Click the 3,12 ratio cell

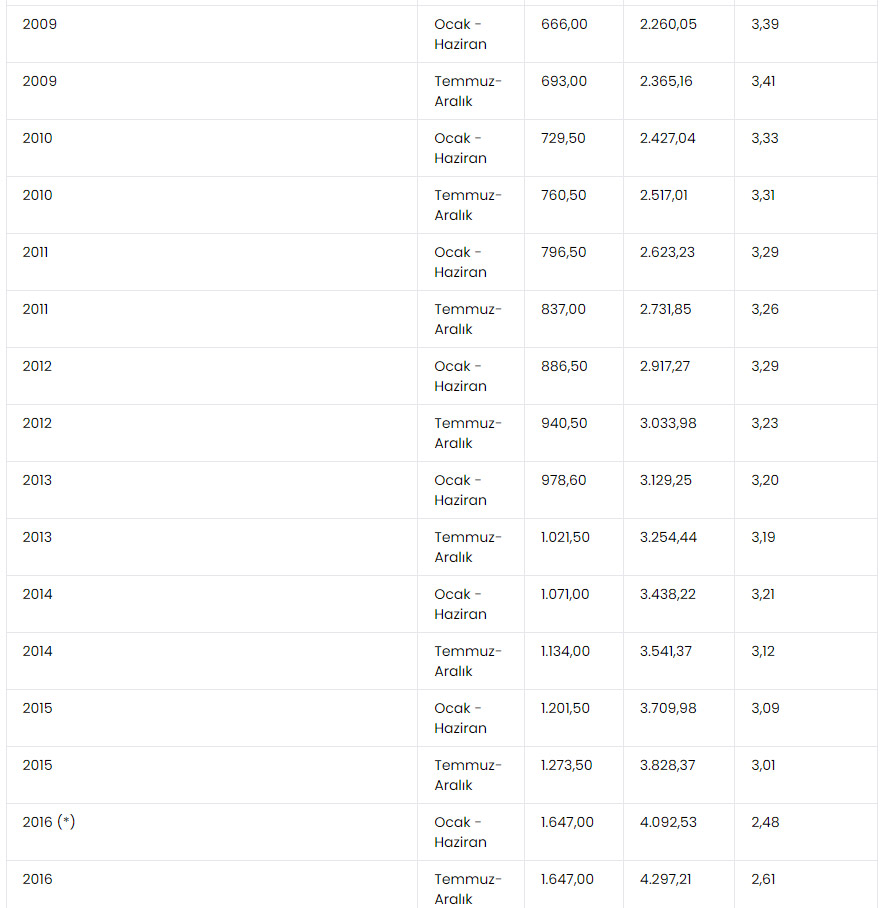click(763, 651)
